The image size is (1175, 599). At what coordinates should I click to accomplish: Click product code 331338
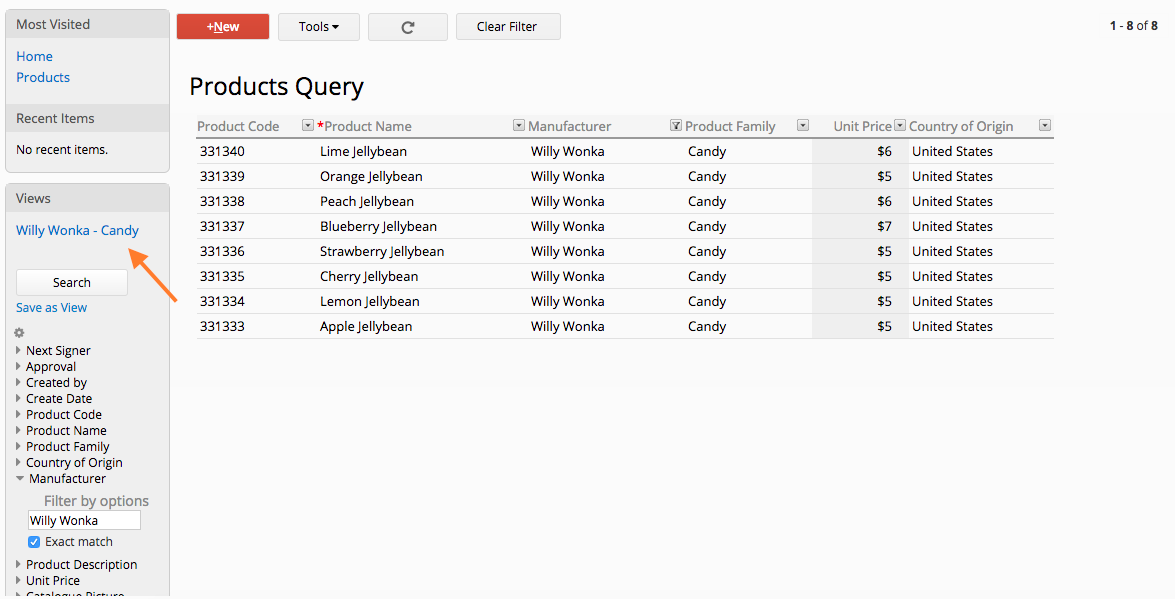click(222, 201)
